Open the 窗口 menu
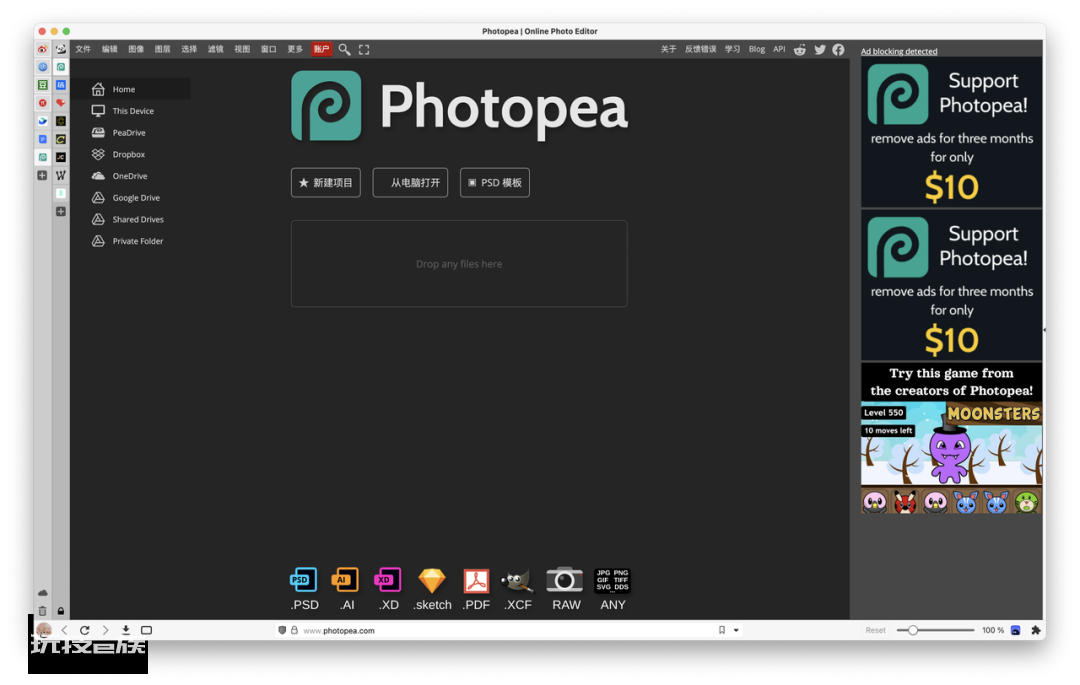 pos(269,50)
